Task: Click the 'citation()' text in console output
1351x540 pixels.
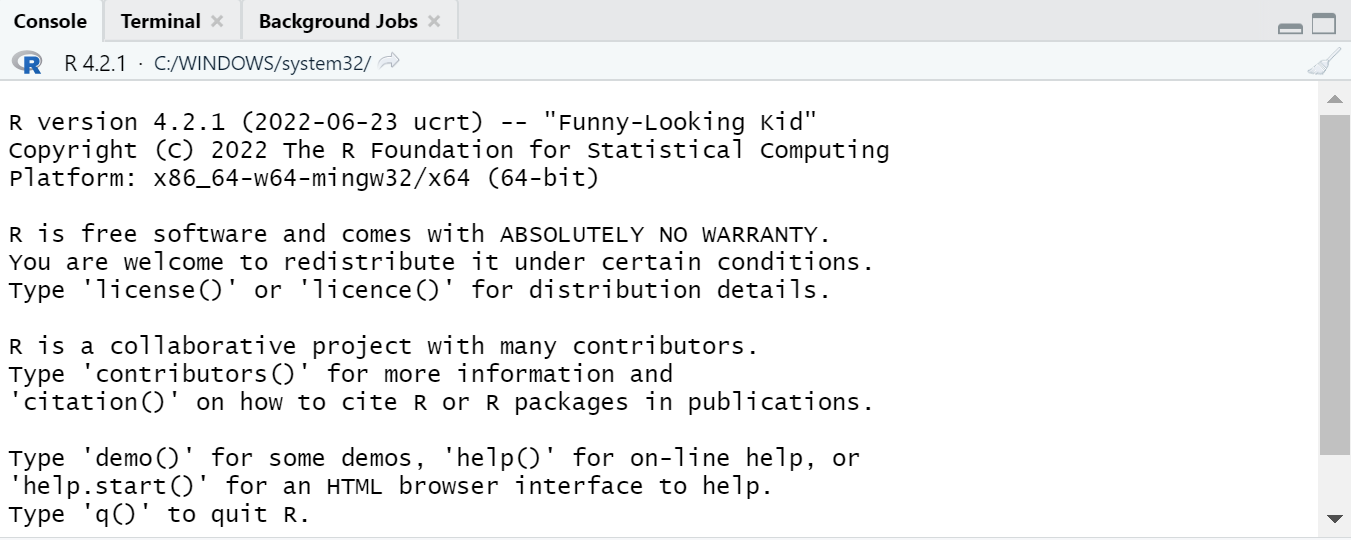Action: [x=95, y=402]
